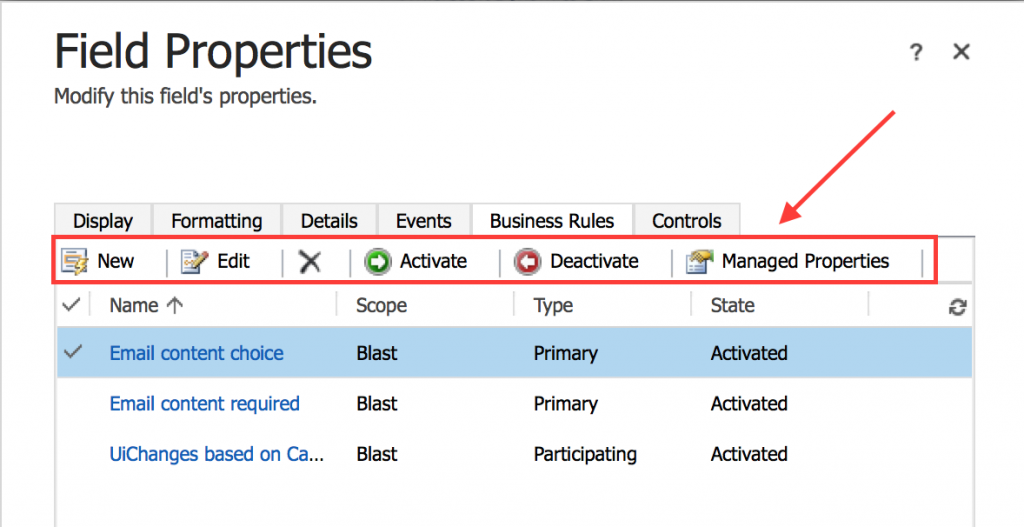Open UiChanges based on Ca... rule

pos(217,454)
